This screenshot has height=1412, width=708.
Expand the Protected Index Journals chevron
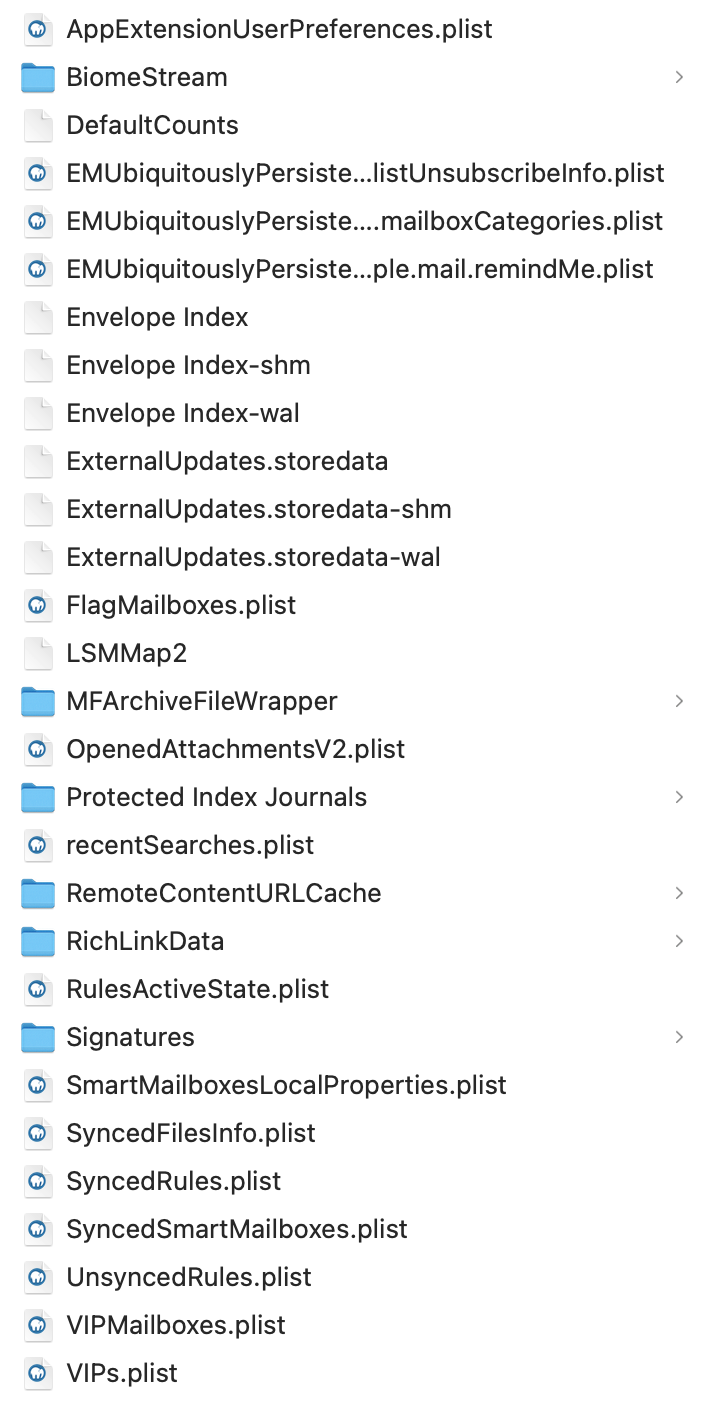(679, 797)
